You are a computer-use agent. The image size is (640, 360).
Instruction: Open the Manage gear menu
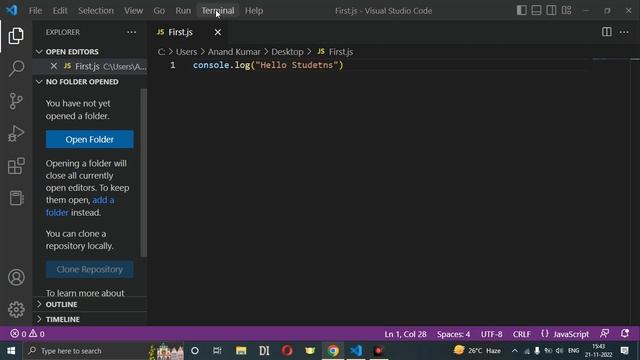[16, 309]
